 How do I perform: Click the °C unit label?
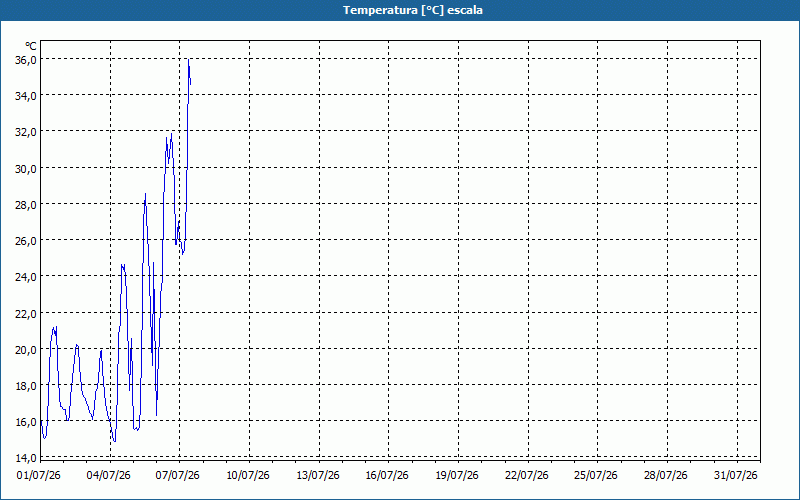pos(31,47)
